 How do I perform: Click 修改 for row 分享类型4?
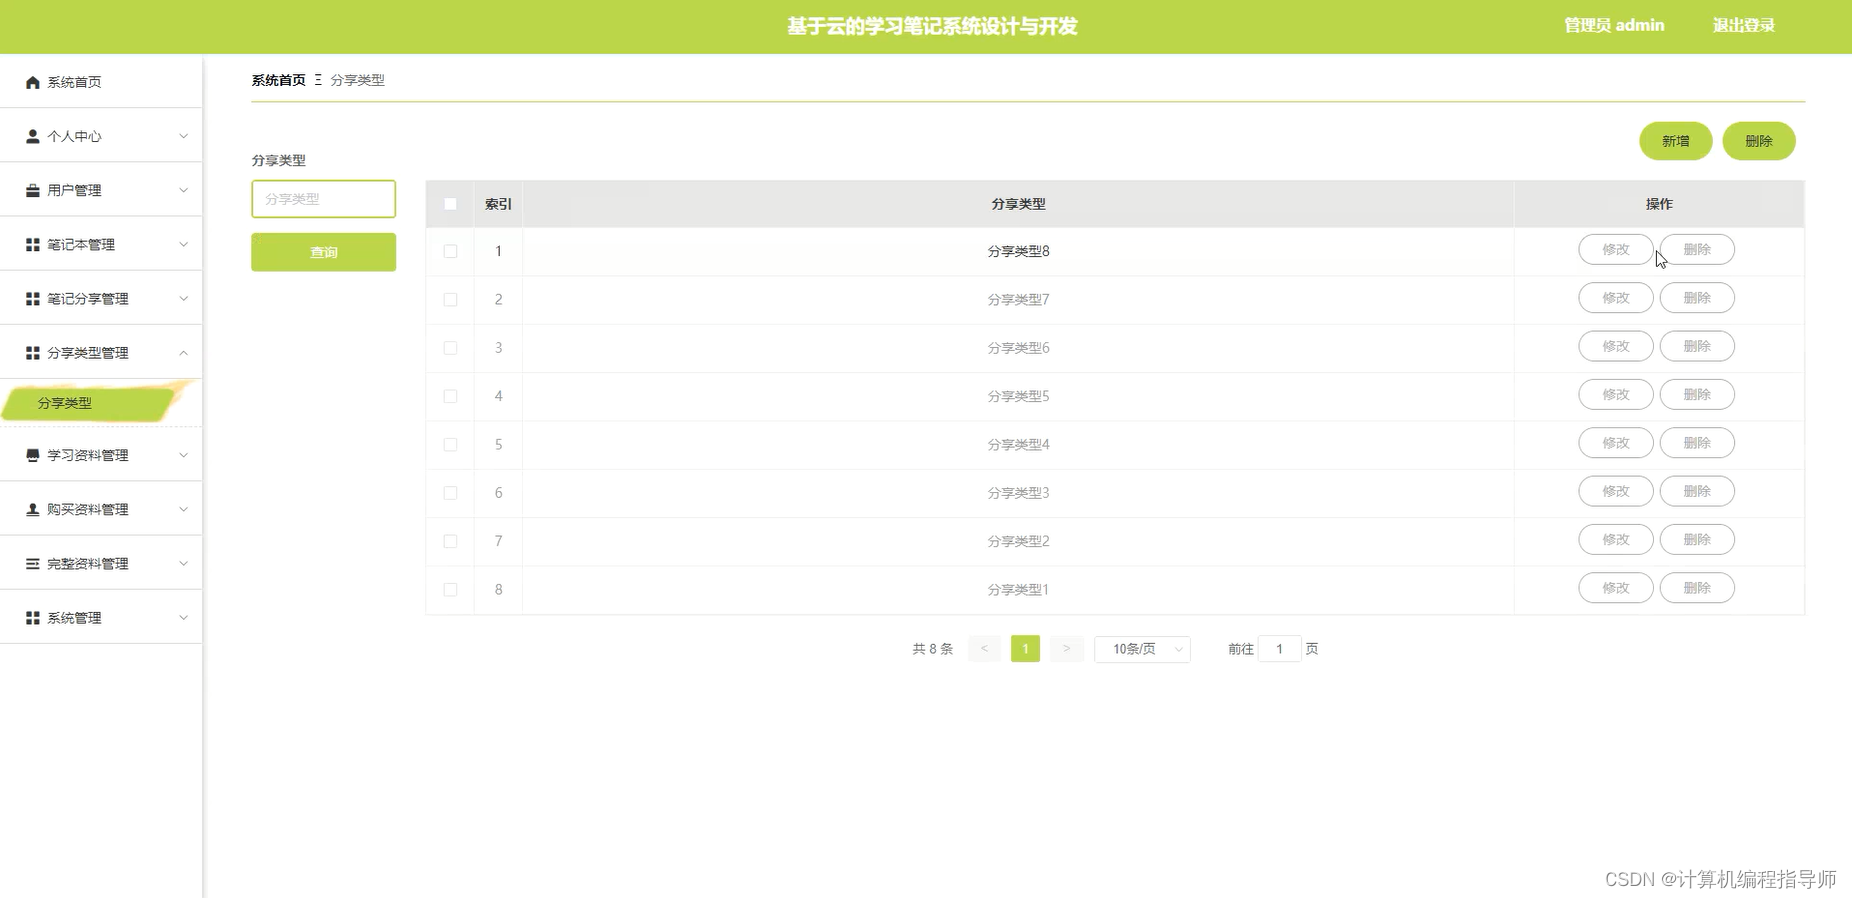[x=1616, y=443]
